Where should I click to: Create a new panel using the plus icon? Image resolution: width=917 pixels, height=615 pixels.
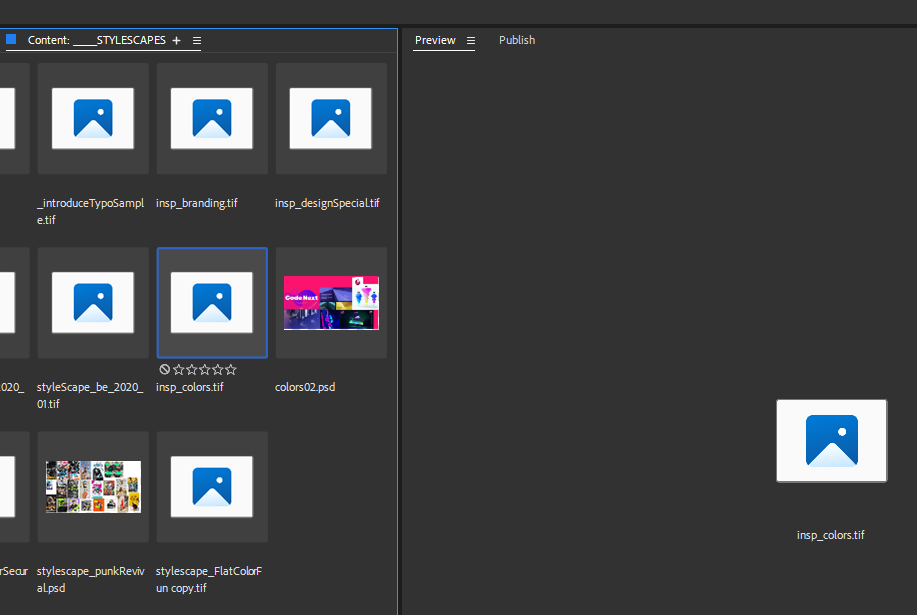click(176, 40)
